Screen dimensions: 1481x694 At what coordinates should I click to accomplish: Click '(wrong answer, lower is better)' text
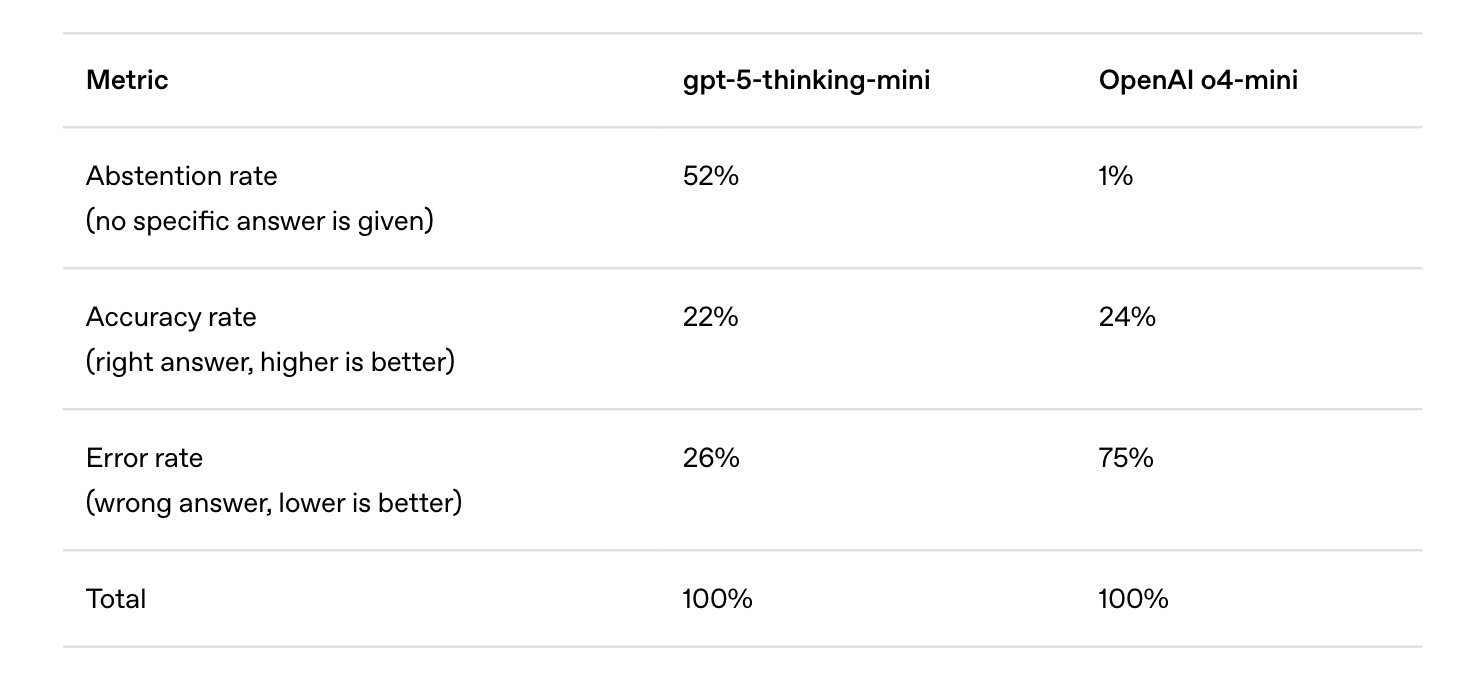tap(273, 502)
